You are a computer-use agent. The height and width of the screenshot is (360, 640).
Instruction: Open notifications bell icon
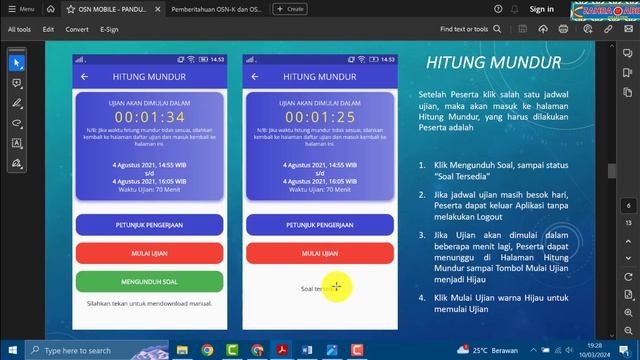click(515, 9)
